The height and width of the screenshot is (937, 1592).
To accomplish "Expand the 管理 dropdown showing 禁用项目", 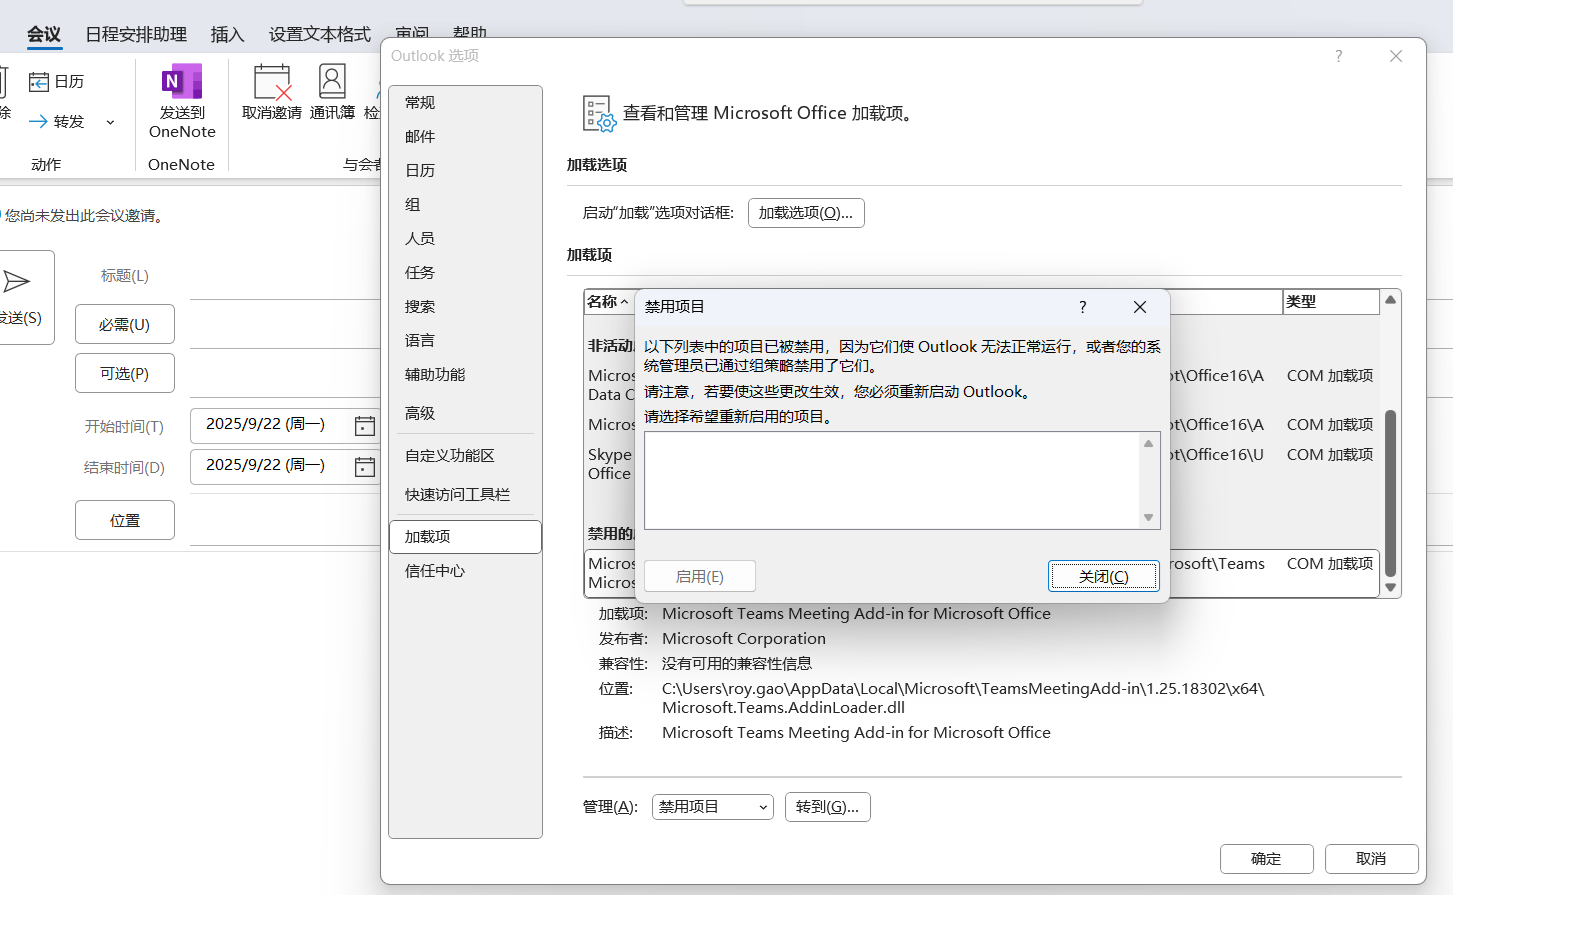I will click(712, 807).
